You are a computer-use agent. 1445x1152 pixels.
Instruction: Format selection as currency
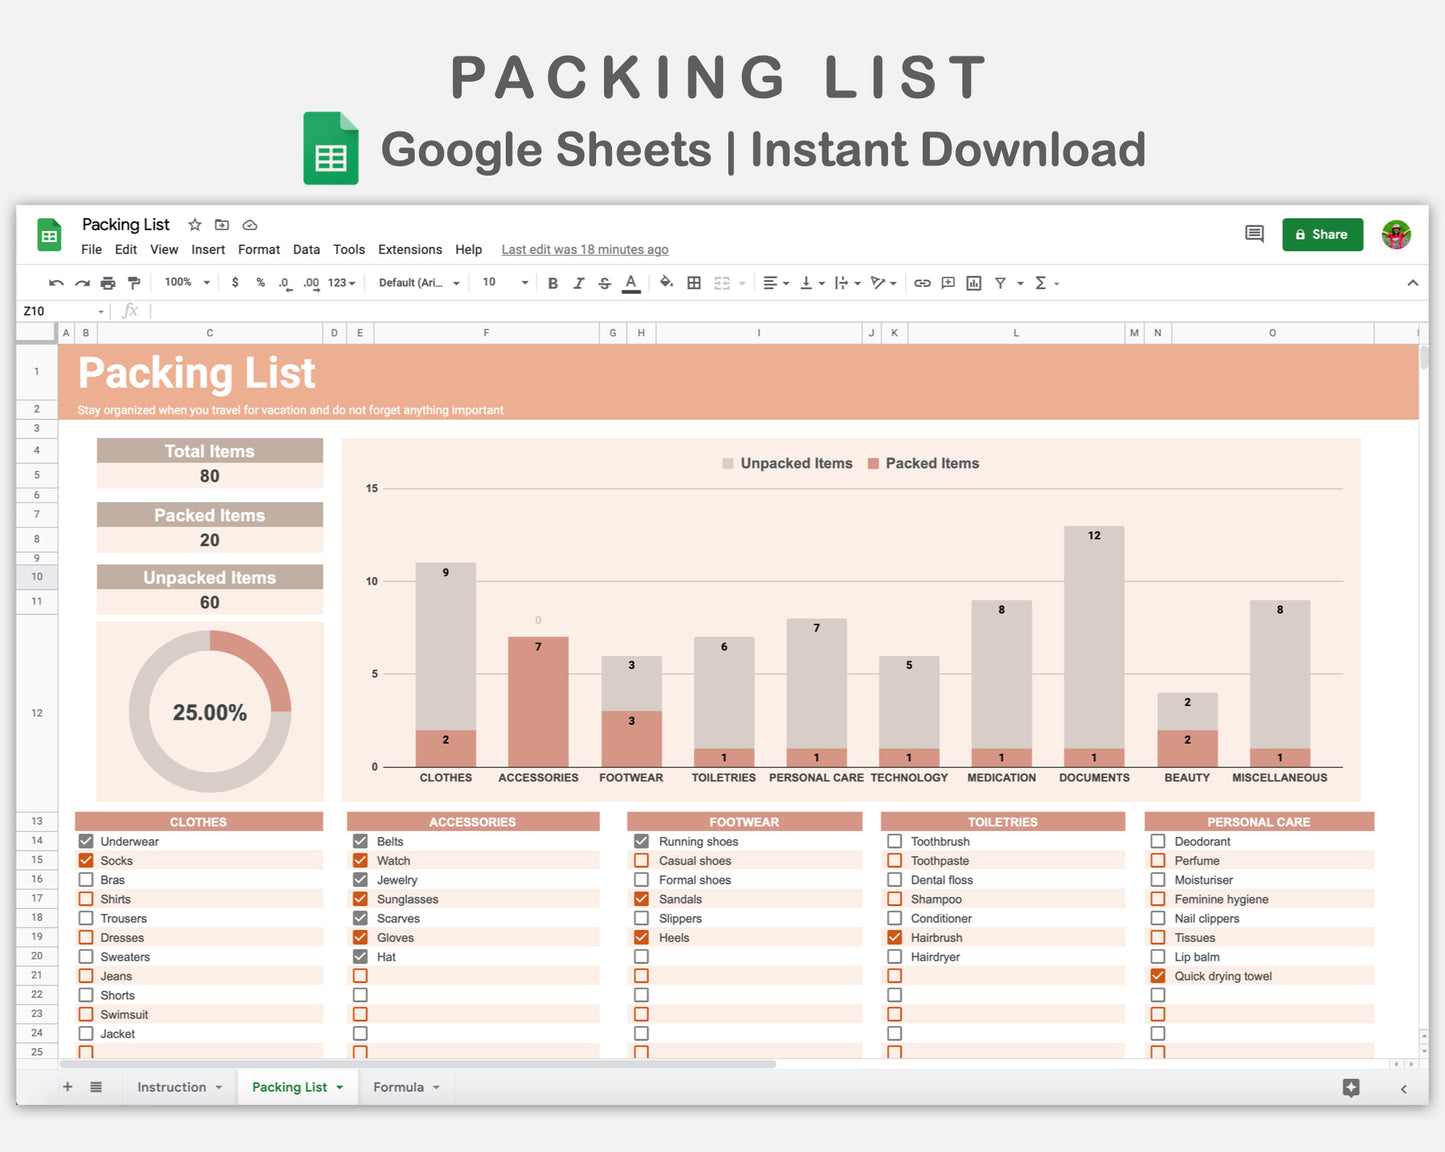[x=235, y=283]
